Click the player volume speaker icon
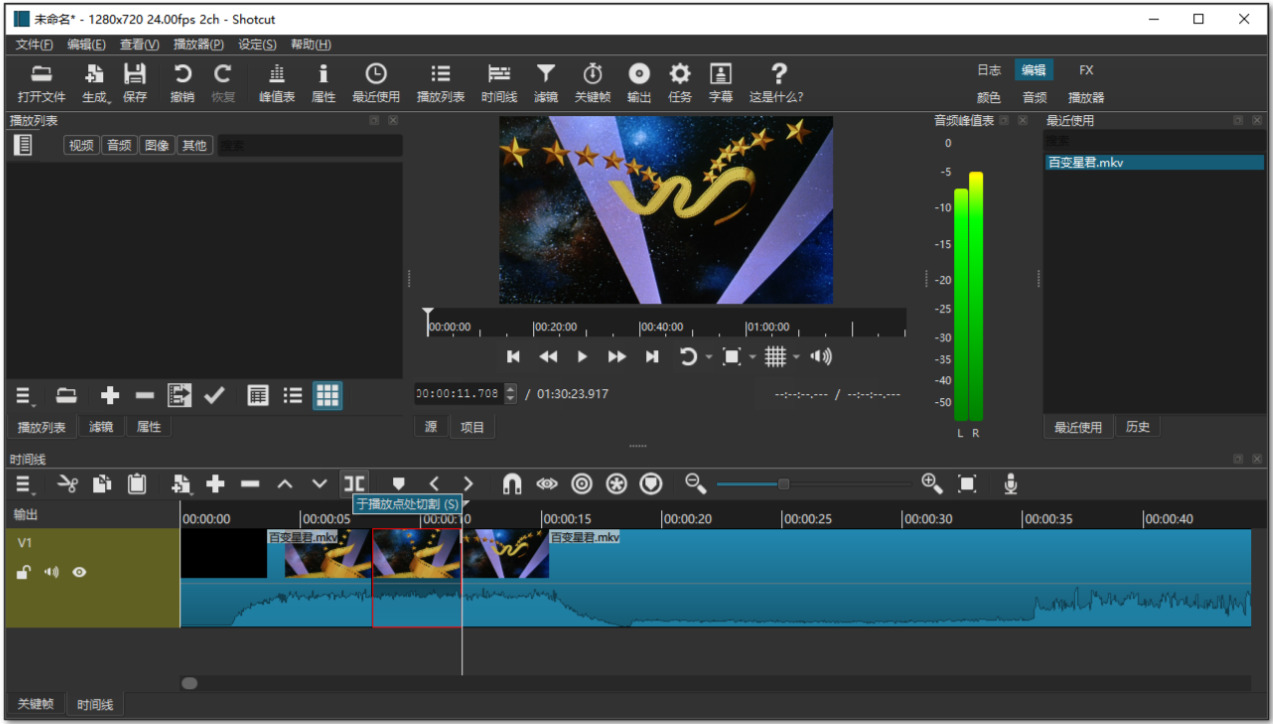The height and width of the screenshot is (724, 1273). coord(821,357)
